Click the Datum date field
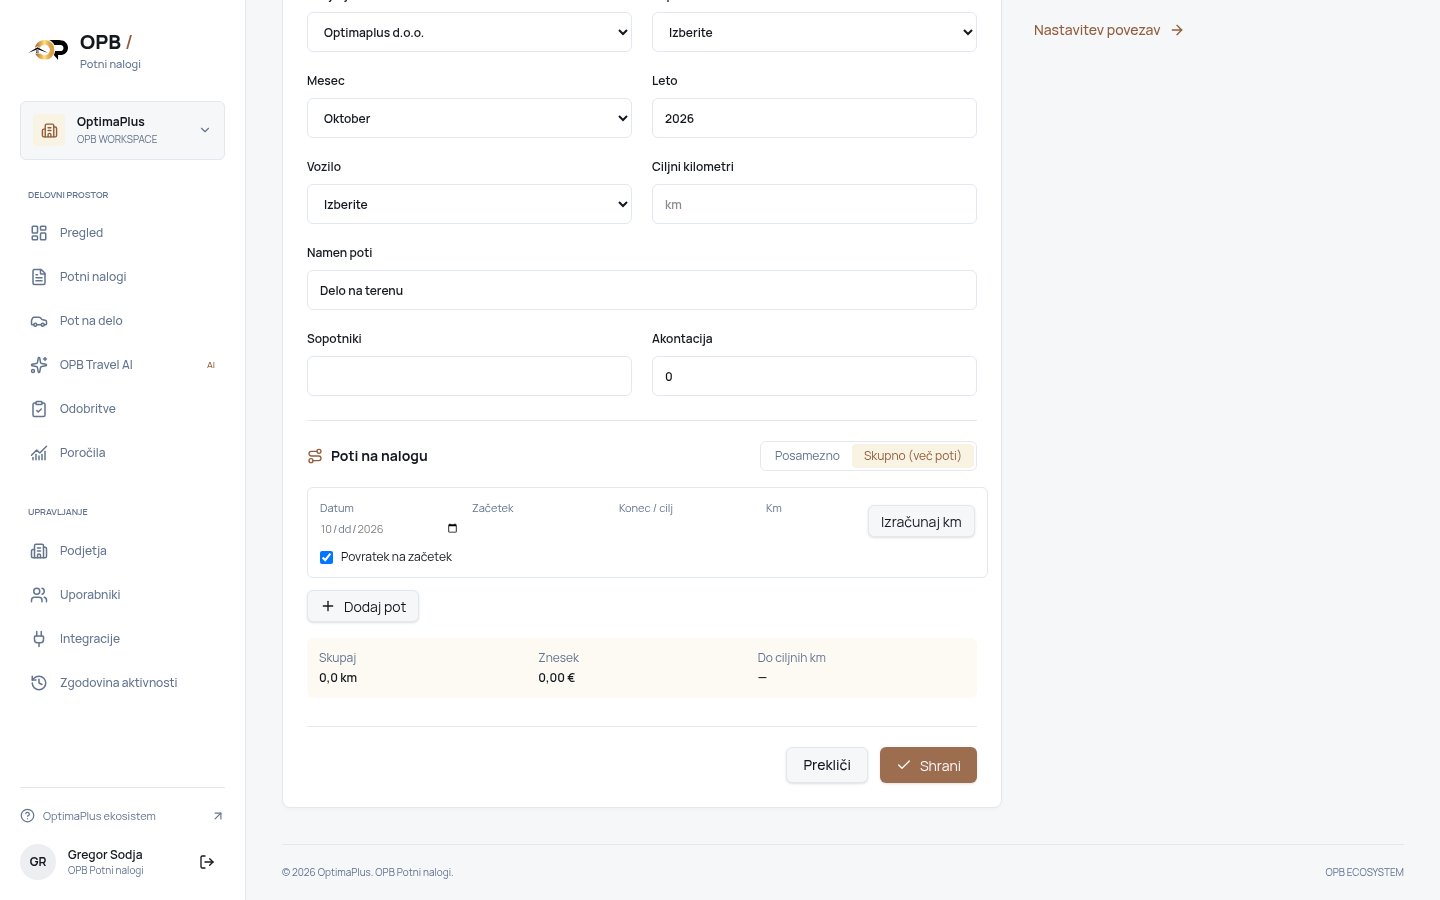The height and width of the screenshot is (900, 1440). pyautogui.click(x=389, y=529)
